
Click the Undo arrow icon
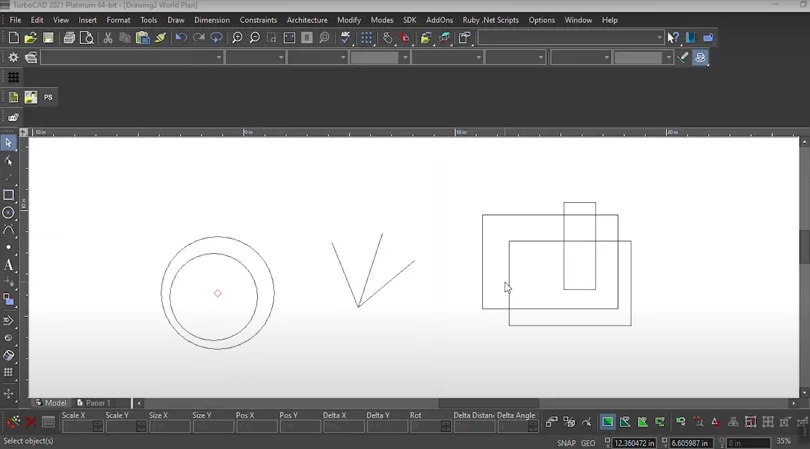[x=181, y=38]
